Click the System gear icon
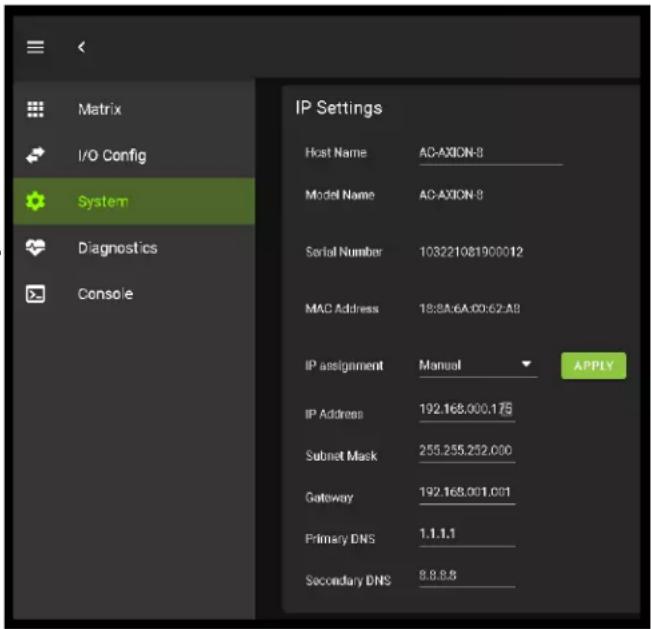This screenshot has height=629, width=651. pos(35,201)
